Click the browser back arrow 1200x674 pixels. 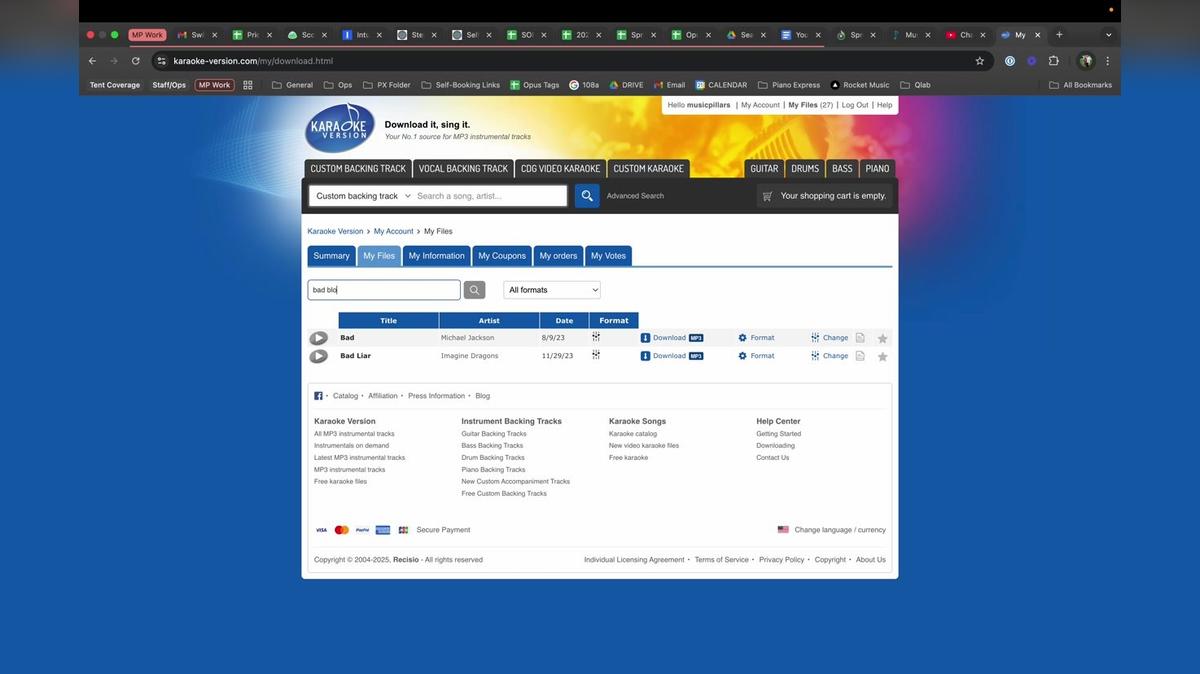[92, 61]
